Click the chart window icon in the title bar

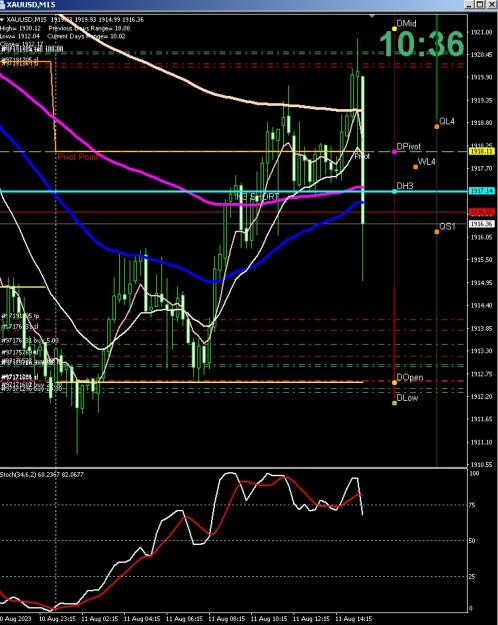coord(2,4)
